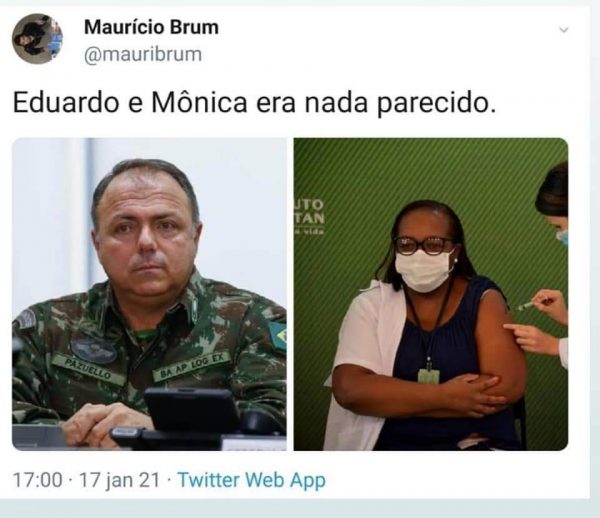Click the woman's white face mask
This screenshot has width=600, height=518.
424,270
